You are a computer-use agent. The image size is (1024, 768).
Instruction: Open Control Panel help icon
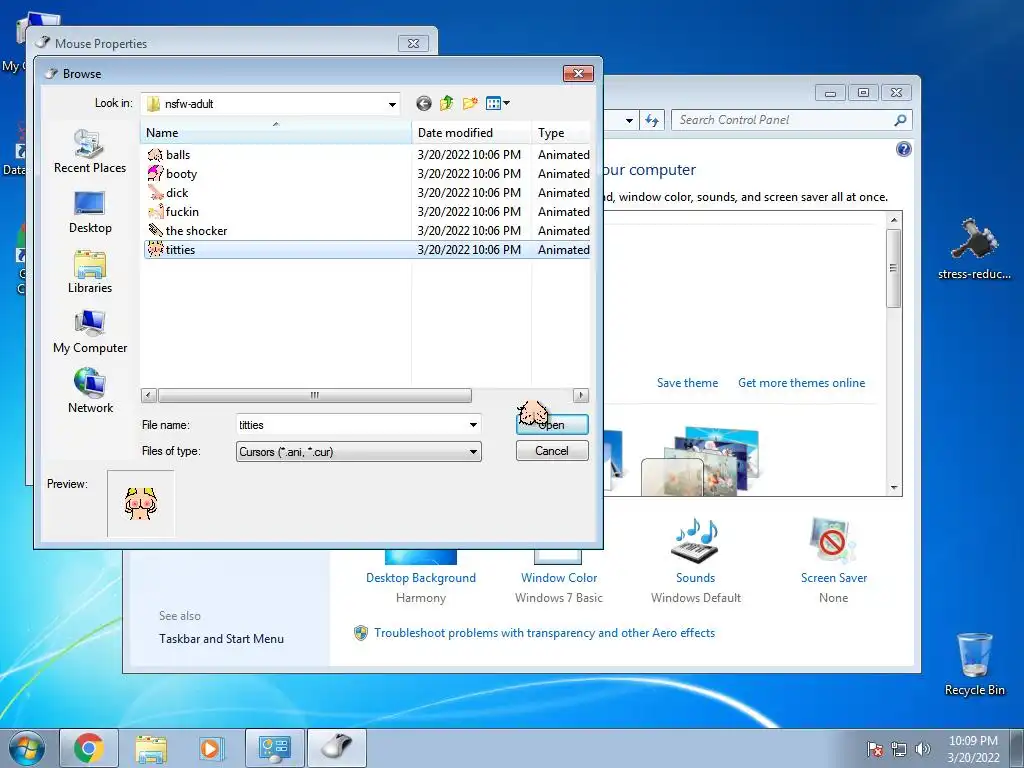tap(903, 150)
